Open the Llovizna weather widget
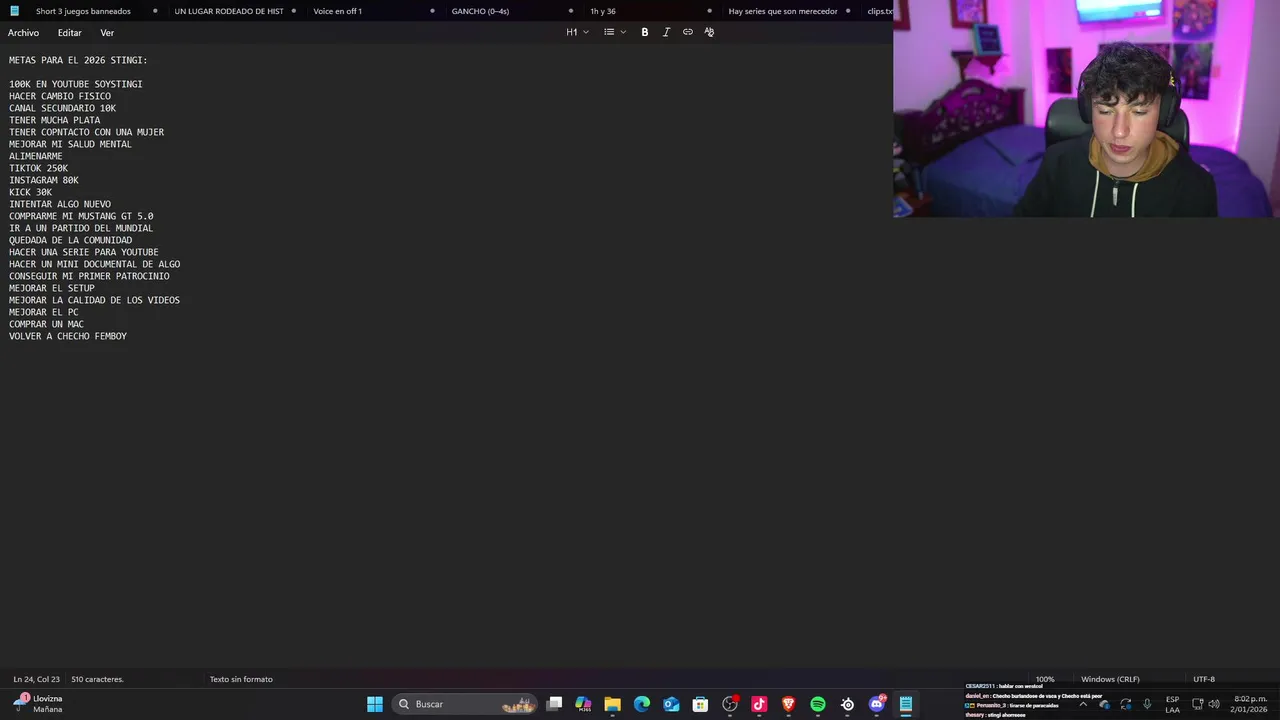 [37, 704]
